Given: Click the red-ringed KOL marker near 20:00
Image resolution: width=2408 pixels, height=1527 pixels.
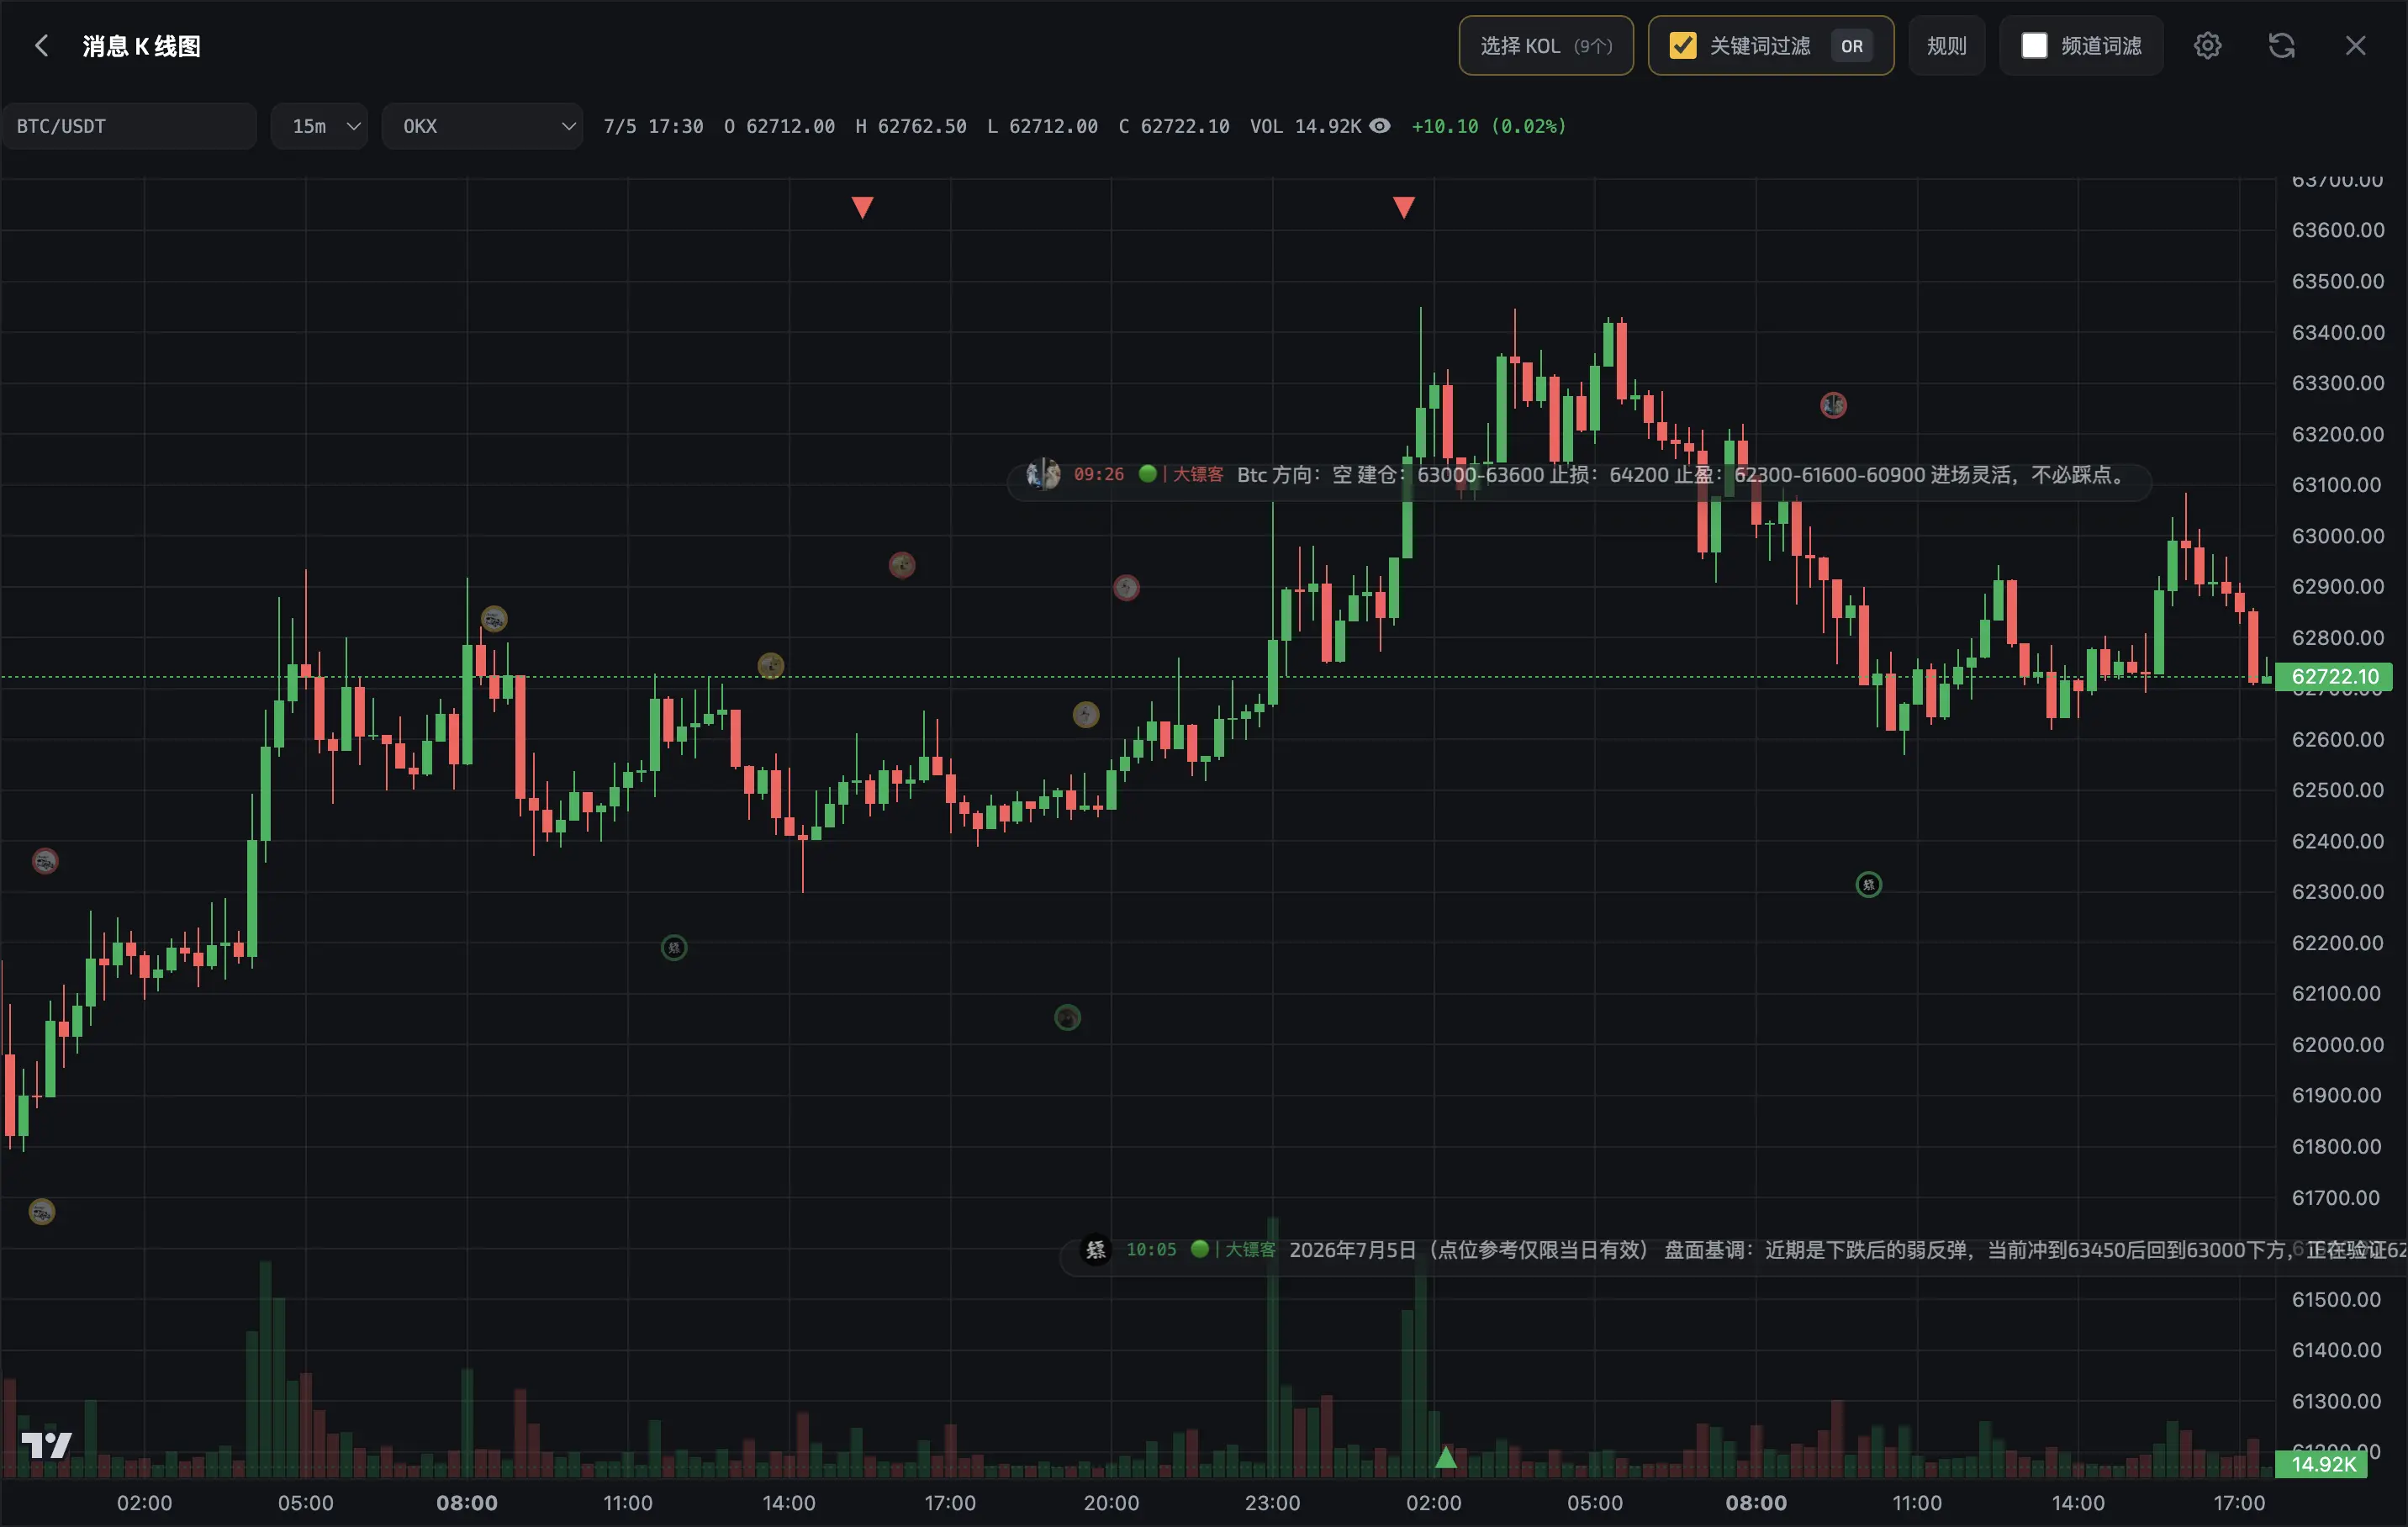Looking at the screenshot, I should pos(1127,587).
